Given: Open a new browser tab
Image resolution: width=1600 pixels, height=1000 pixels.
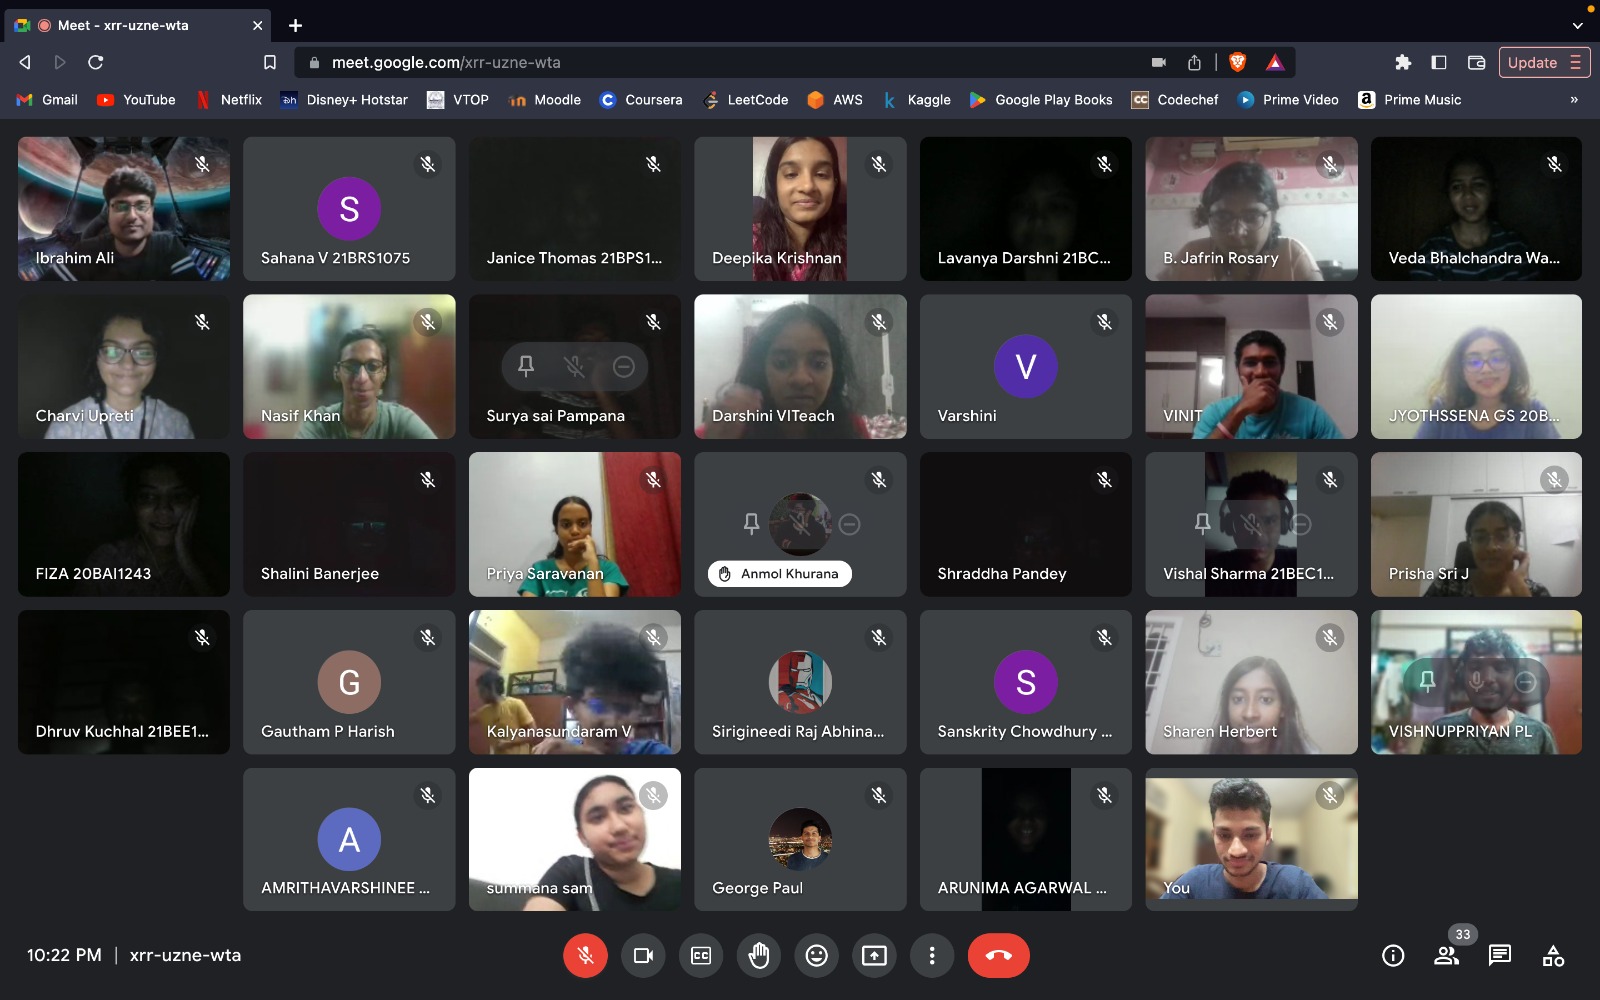Looking at the screenshot, I should 295,25.
